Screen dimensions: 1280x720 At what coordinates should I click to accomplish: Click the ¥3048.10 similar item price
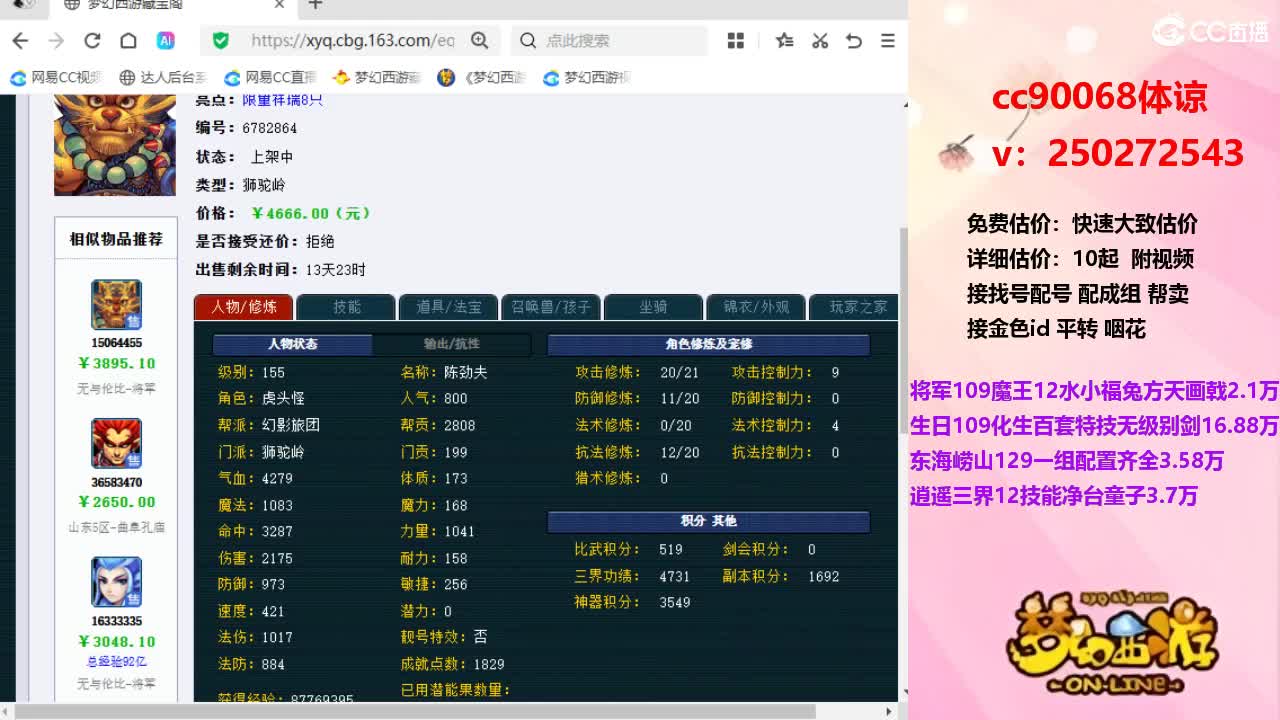point(117,642)
